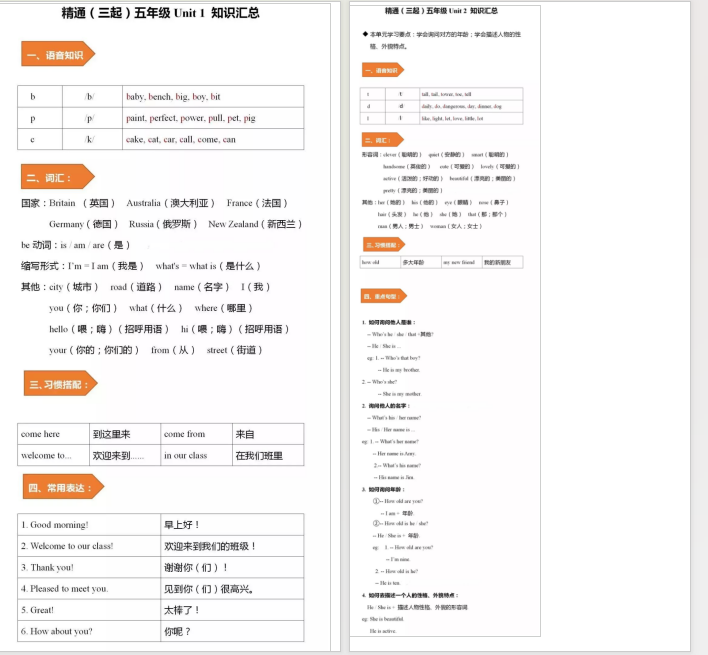Click the 'in our class' table cell
Viewport: 708px width, 655px height.
[196, 455]
